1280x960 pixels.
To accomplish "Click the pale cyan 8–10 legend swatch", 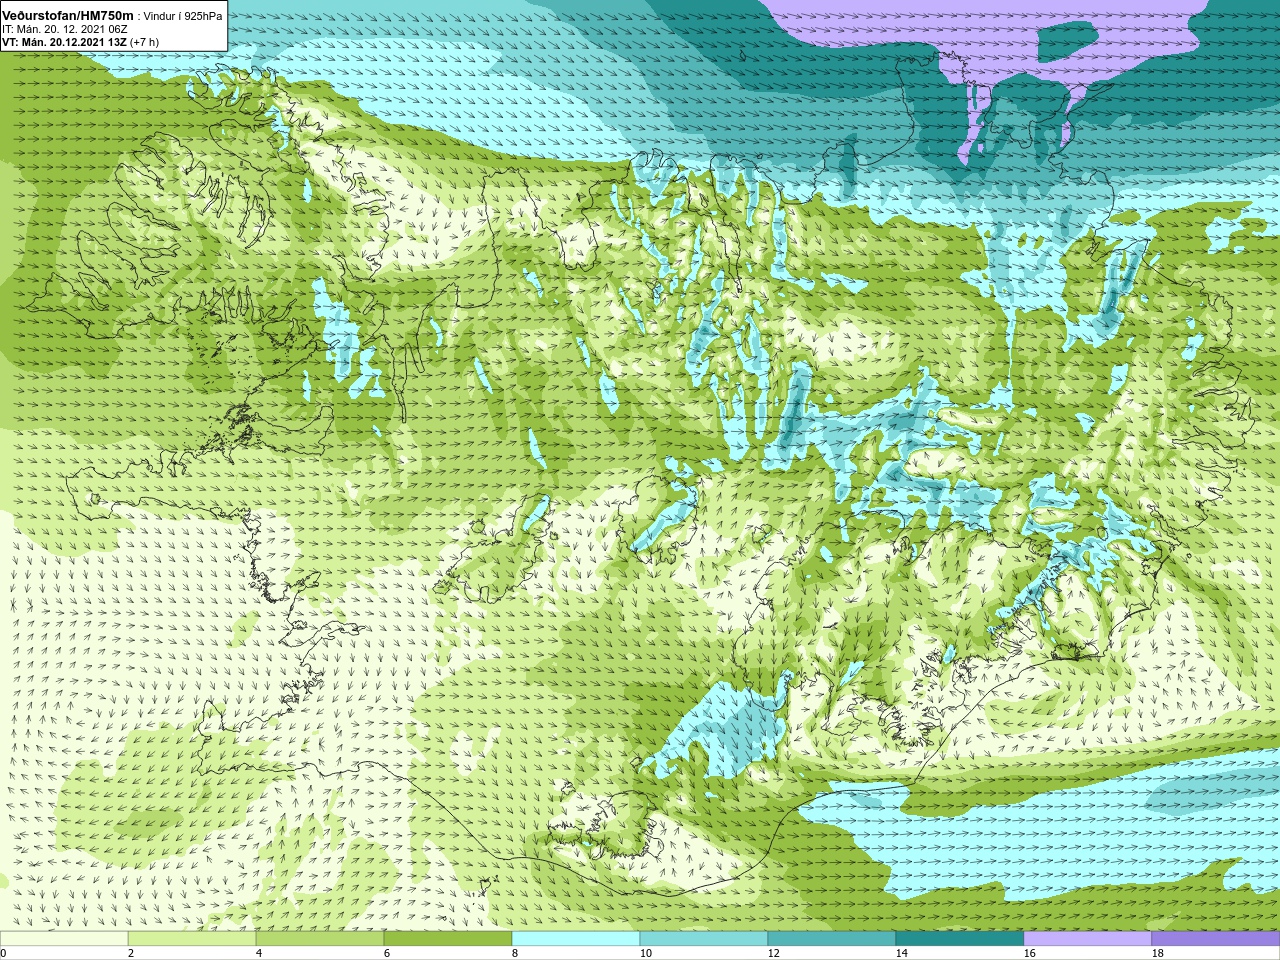I will (x=576, y=939).
